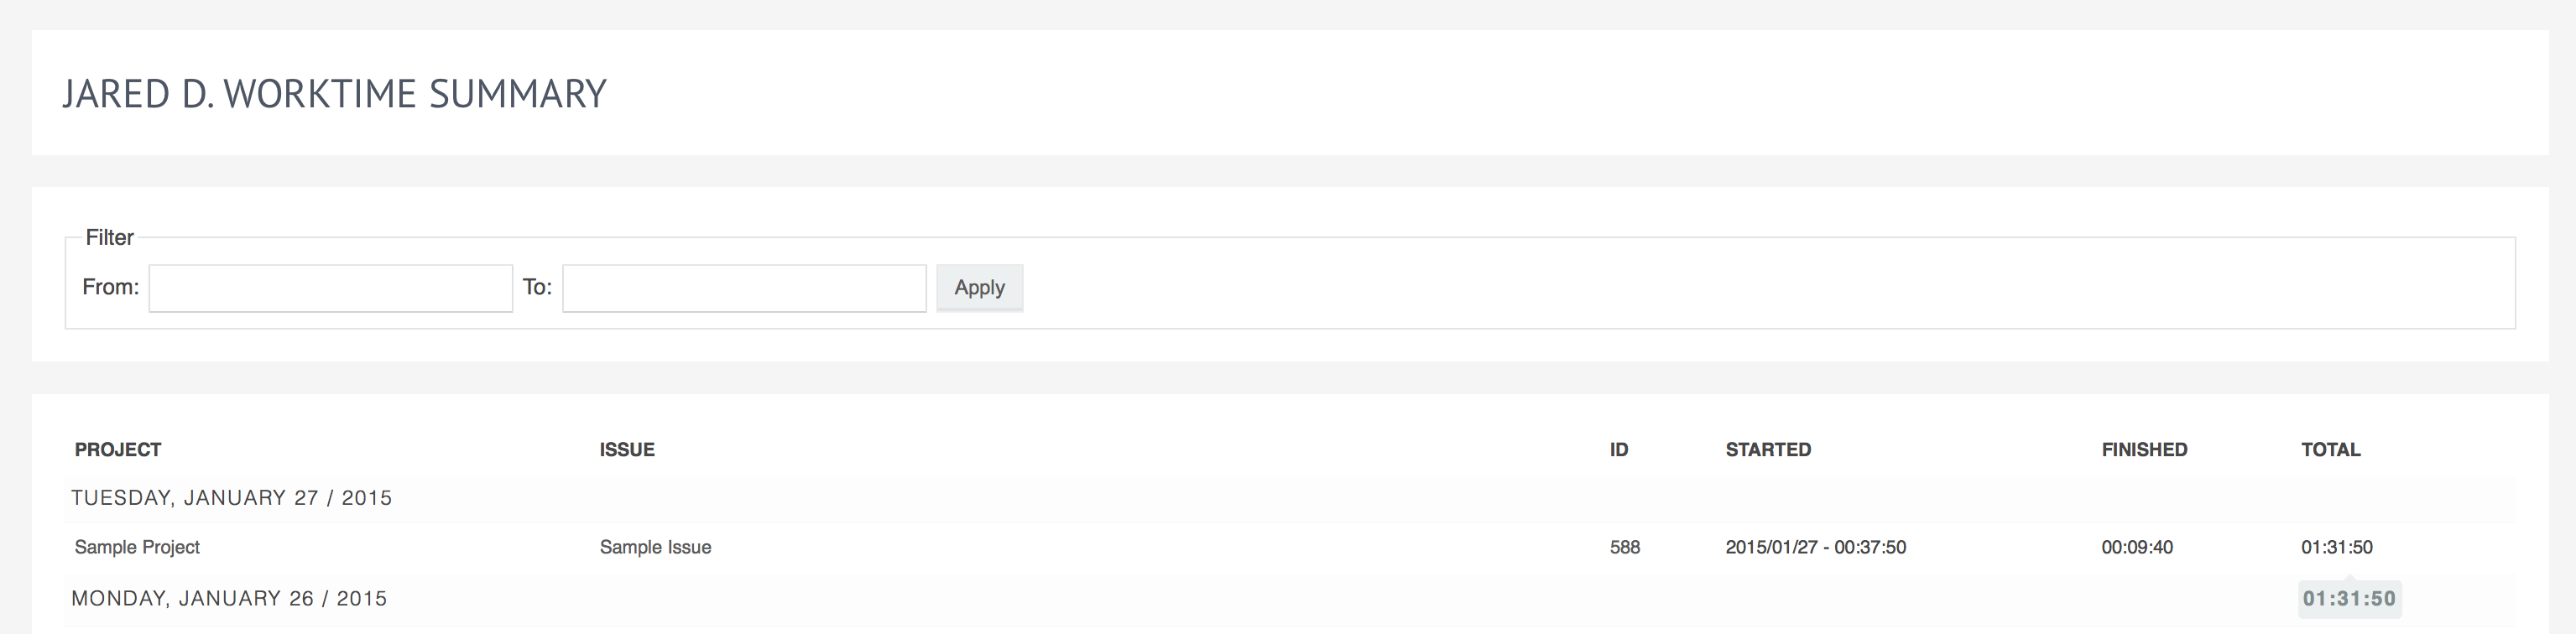The width and height of the screenshot is (2576, 634).
Task: Select the Monday, January 26 / 2015 row
Action: click(1289, 599)
